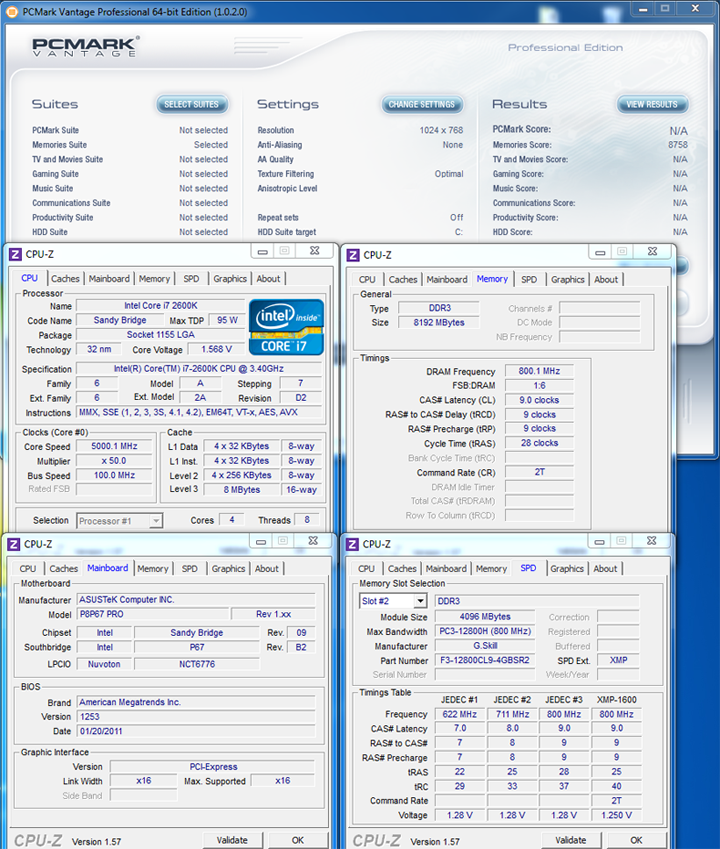
Task: Click the CPU-Z logo icon of the Memory tab window
Action: pyautogui.click(x=353, y=255)
